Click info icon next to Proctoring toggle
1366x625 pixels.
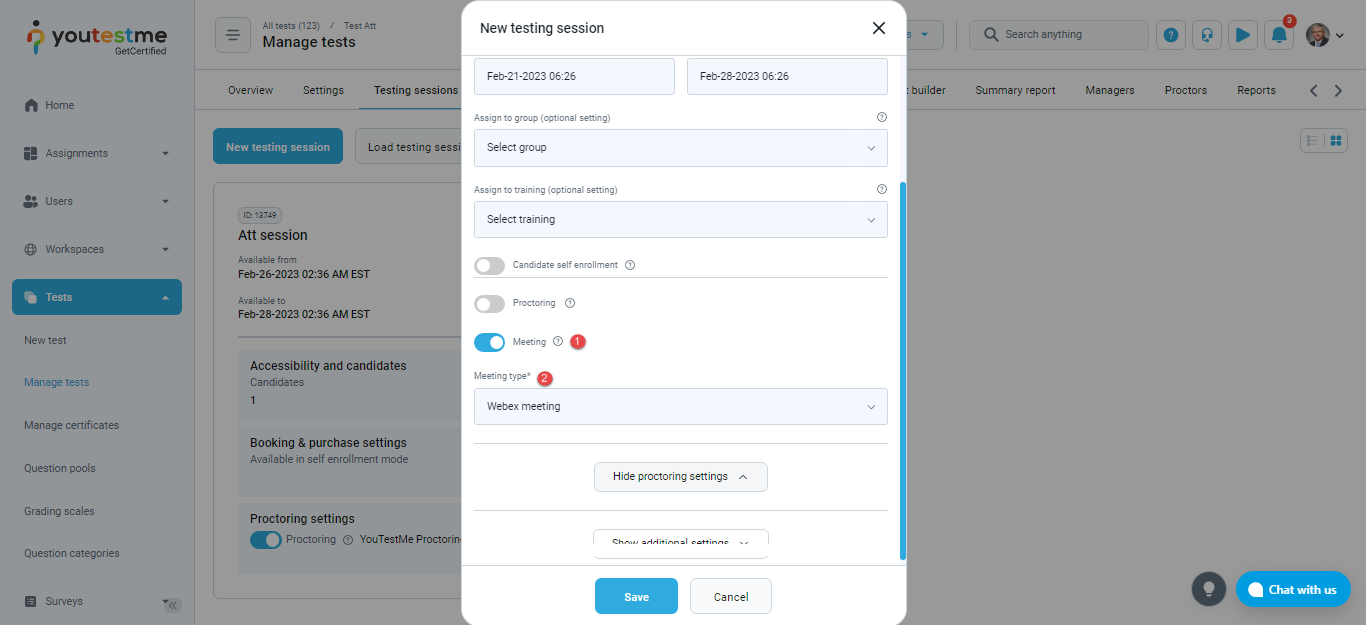pos(570,303)
